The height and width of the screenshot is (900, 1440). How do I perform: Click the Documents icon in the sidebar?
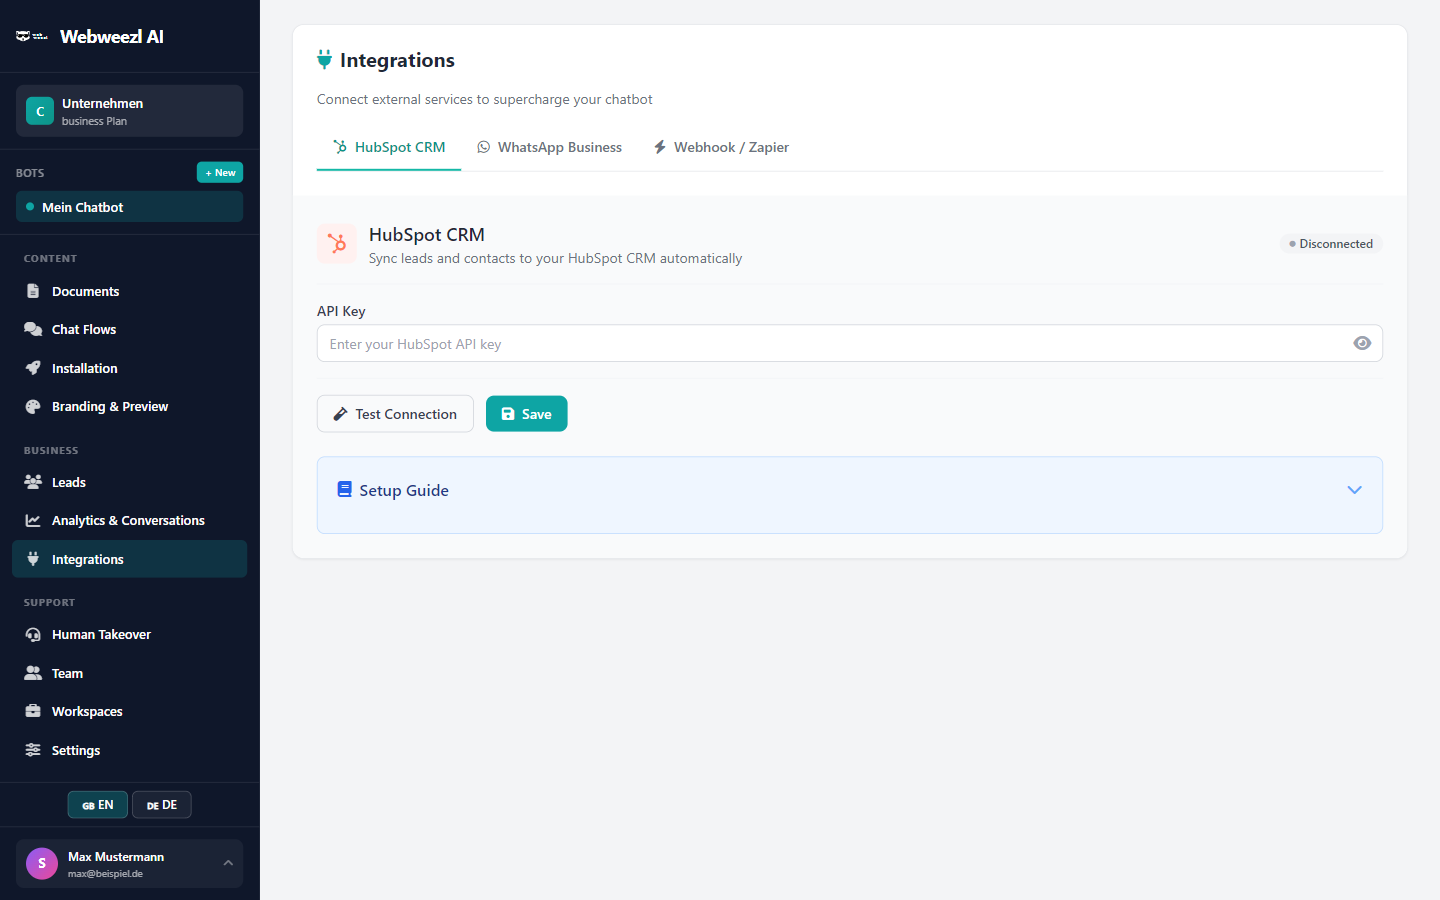33,291
